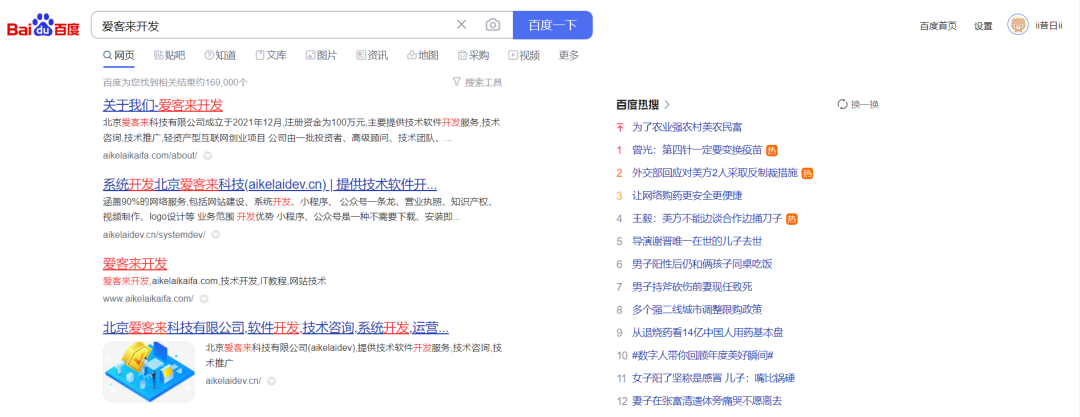Open the 资讯 tab
The image size is (1080, 417).
[x=373, y=55]
